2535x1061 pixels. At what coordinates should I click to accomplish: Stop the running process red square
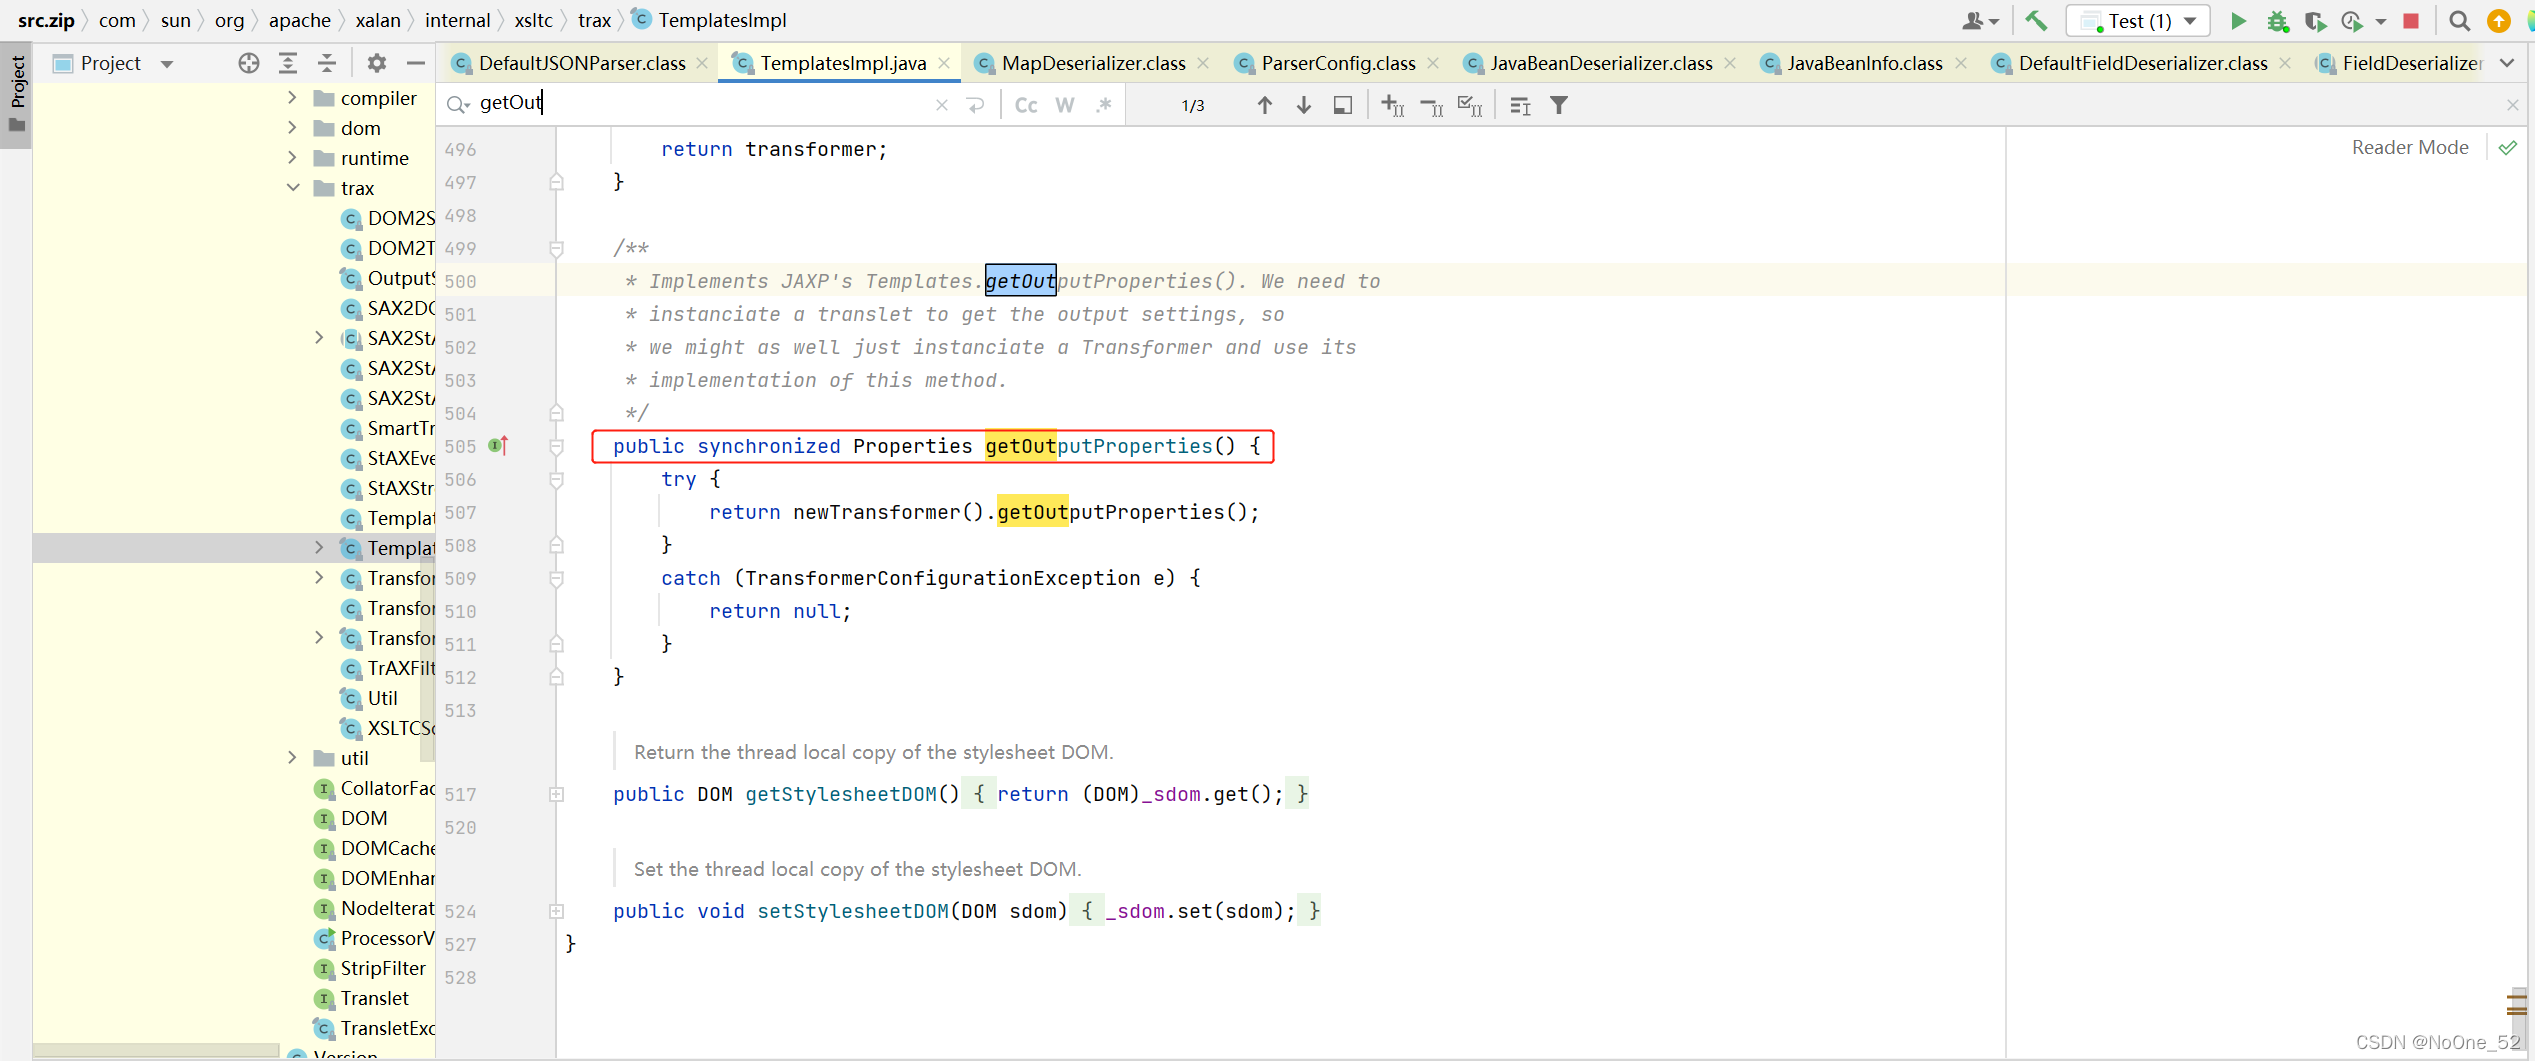tap(2411, 21)
